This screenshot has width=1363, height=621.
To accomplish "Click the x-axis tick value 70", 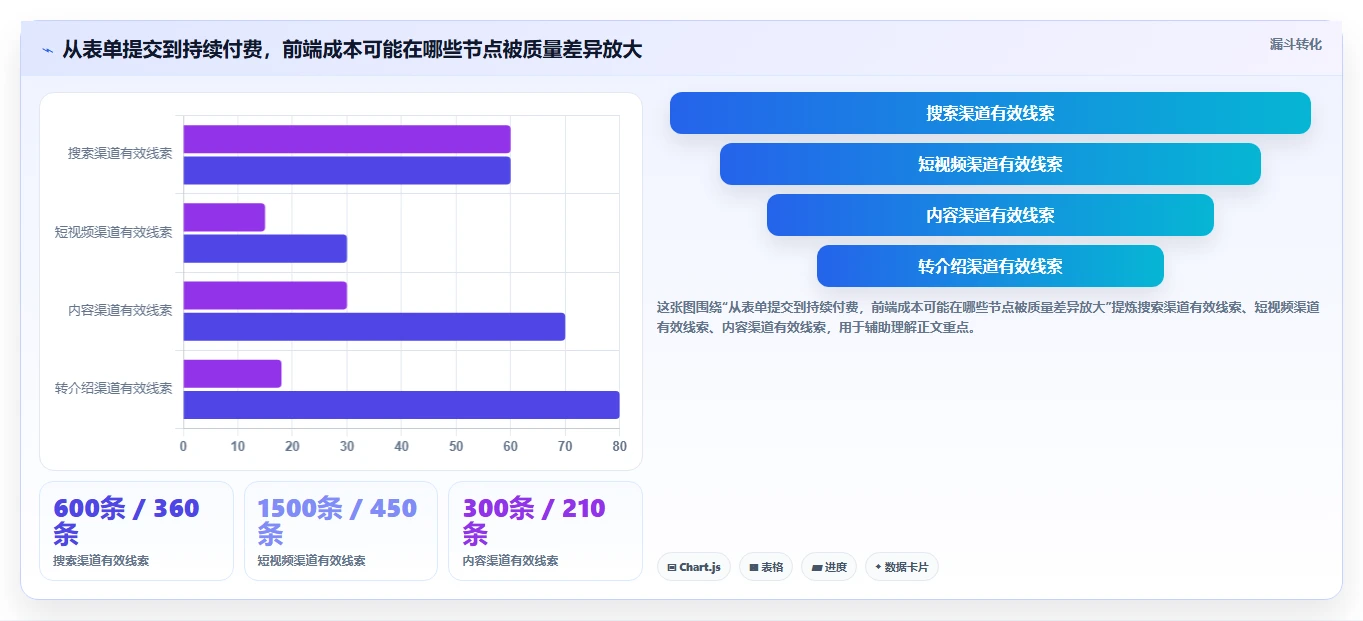I will [x=565, y=446].
